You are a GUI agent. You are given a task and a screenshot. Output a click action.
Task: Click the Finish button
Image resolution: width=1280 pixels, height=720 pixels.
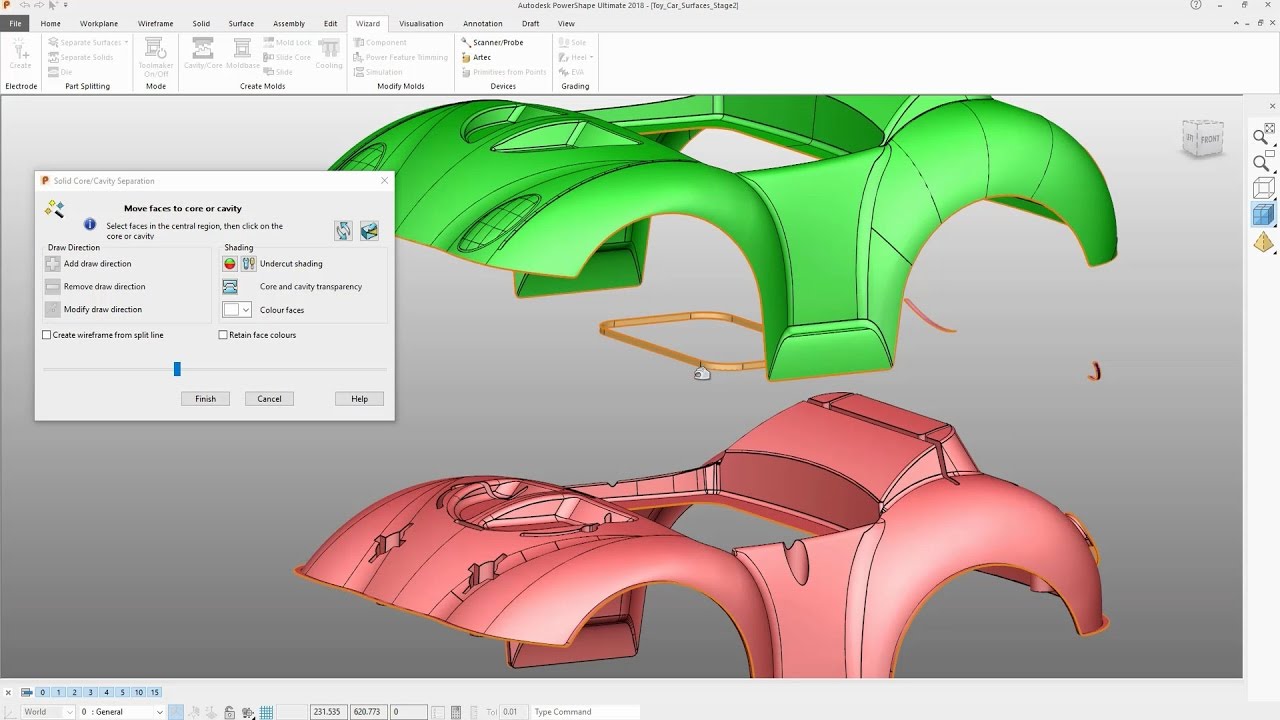click(205, 399)
